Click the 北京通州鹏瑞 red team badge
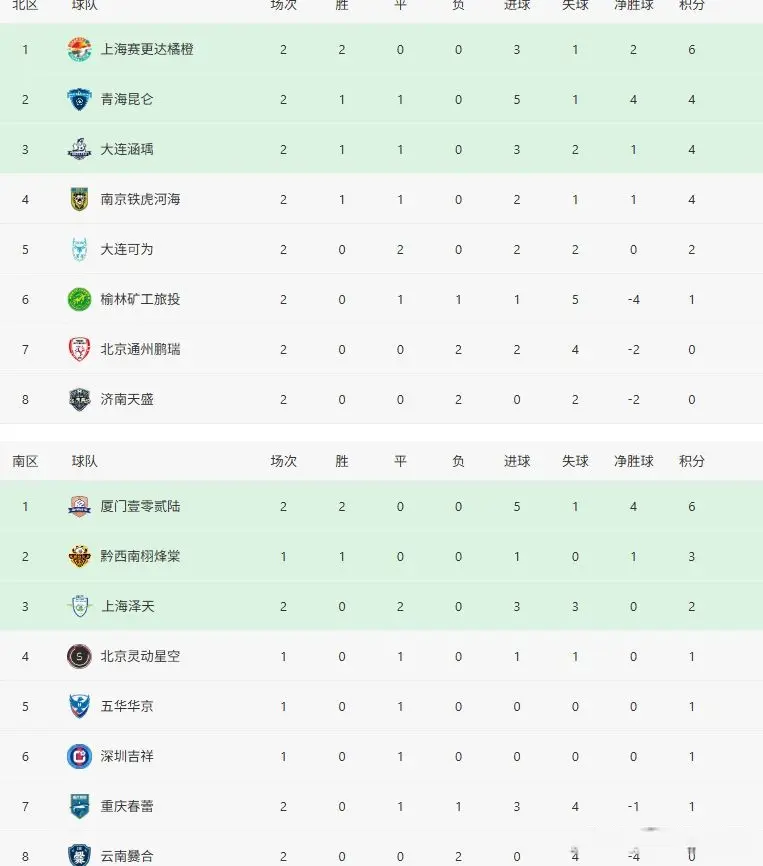 tap(79, 349)
